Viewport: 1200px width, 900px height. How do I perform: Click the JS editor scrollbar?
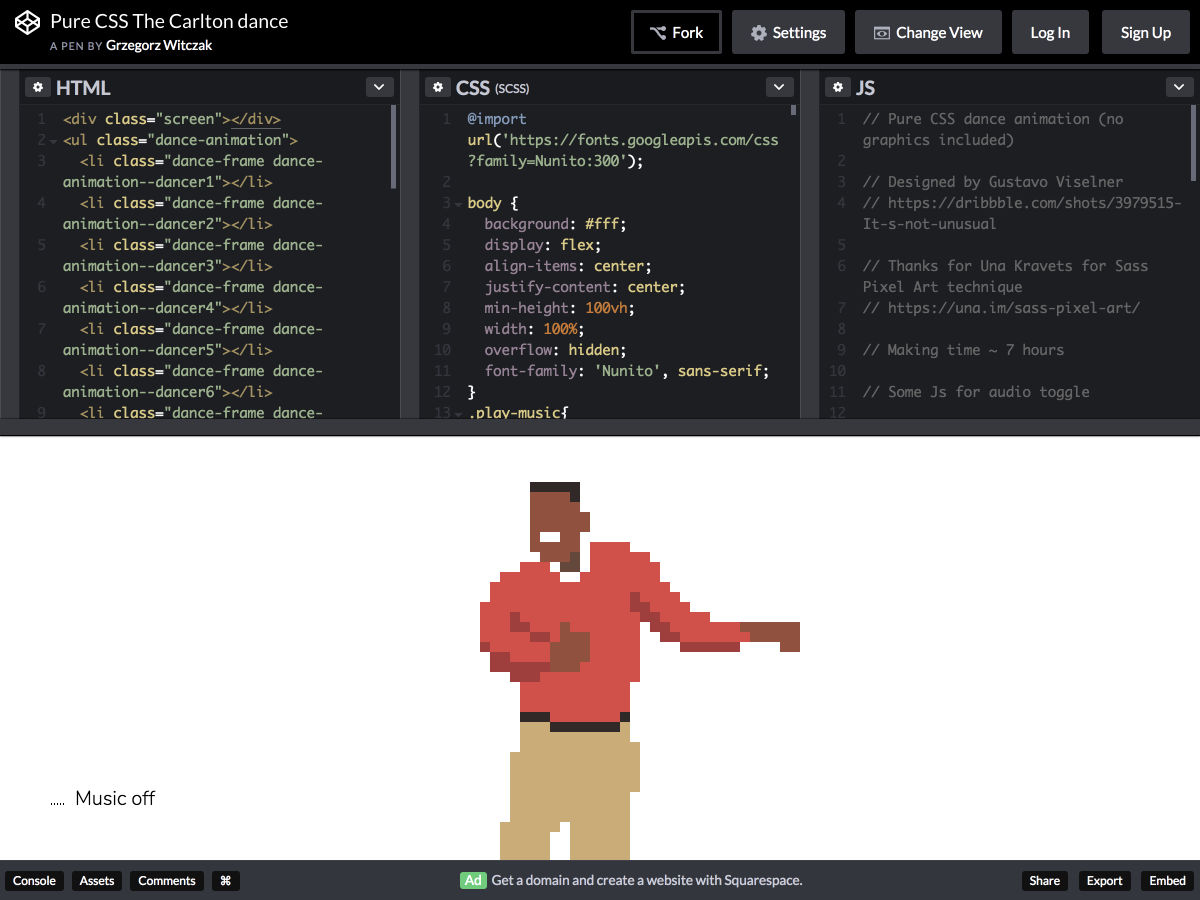point(1194,142)
